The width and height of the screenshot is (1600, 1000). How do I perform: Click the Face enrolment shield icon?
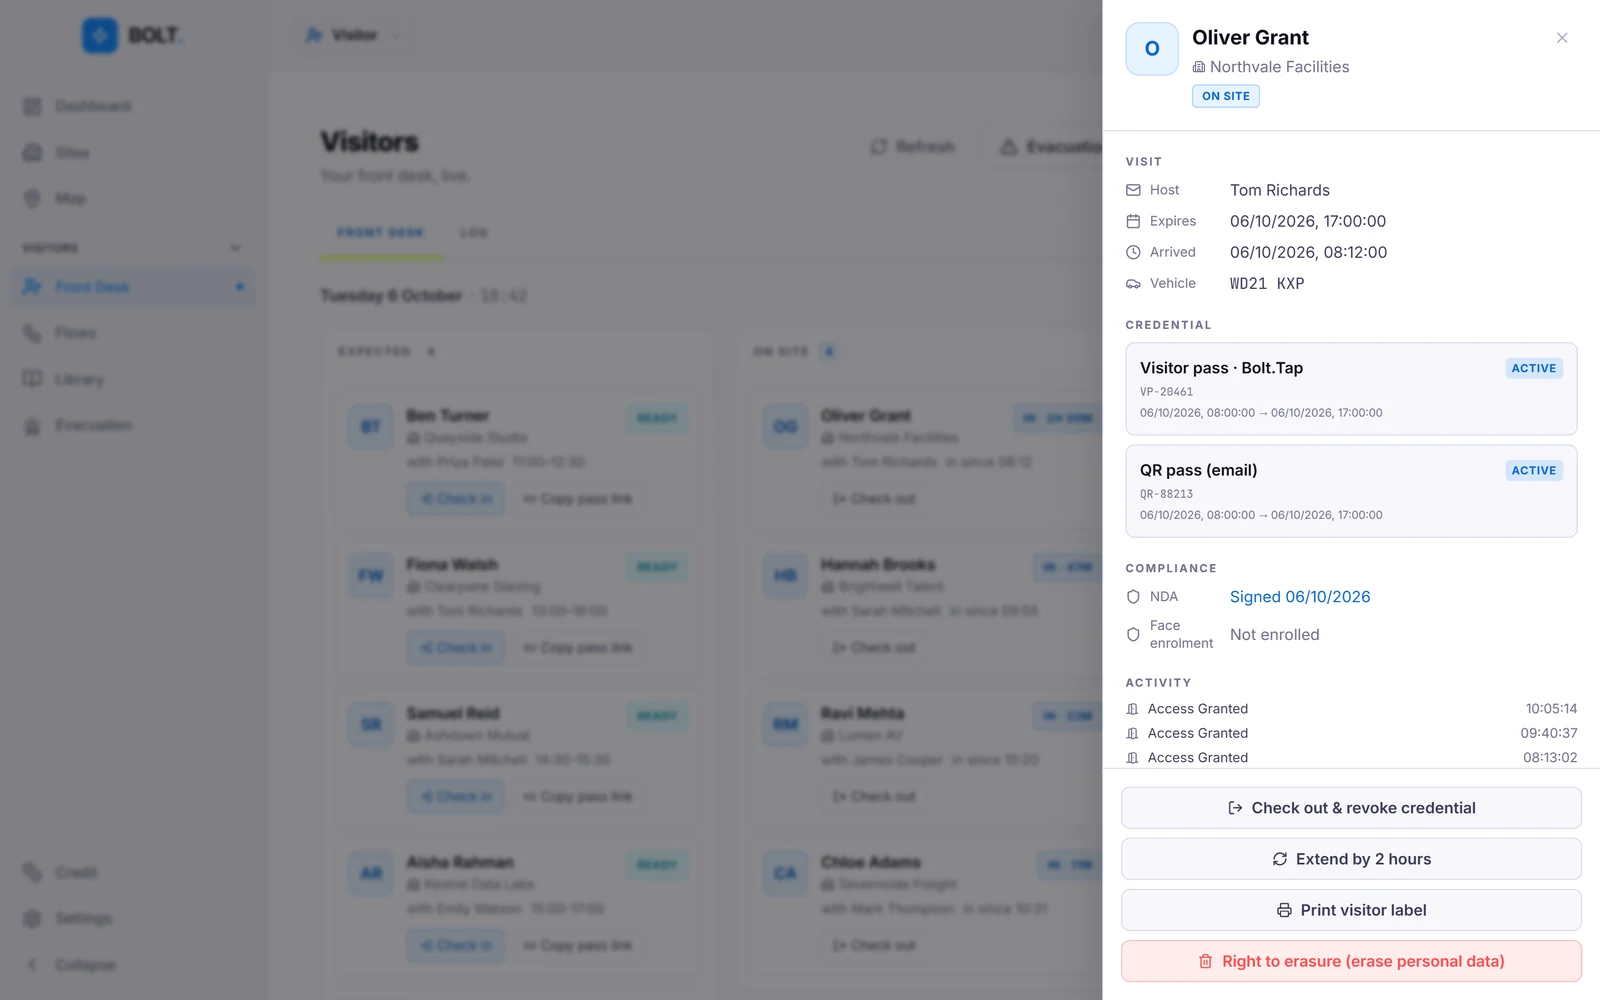pos(1133,634)
